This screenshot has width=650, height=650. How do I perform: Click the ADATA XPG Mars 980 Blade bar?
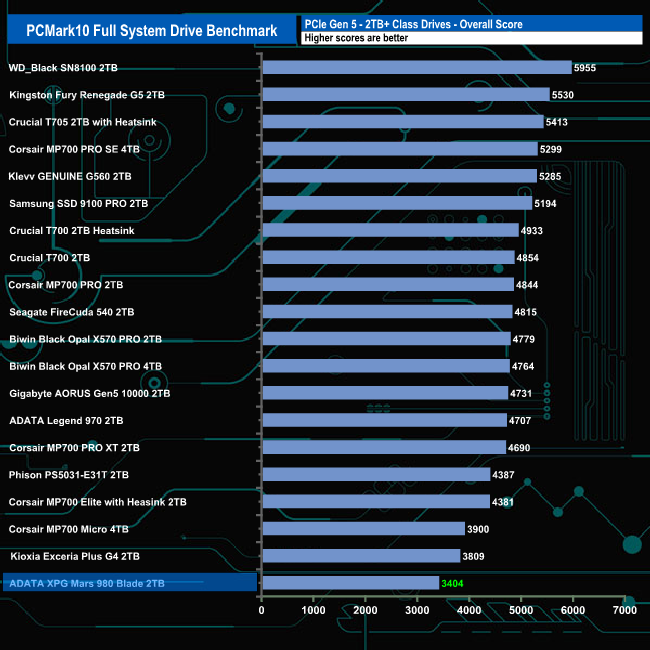pyautogui.click(x=351, y=583)
